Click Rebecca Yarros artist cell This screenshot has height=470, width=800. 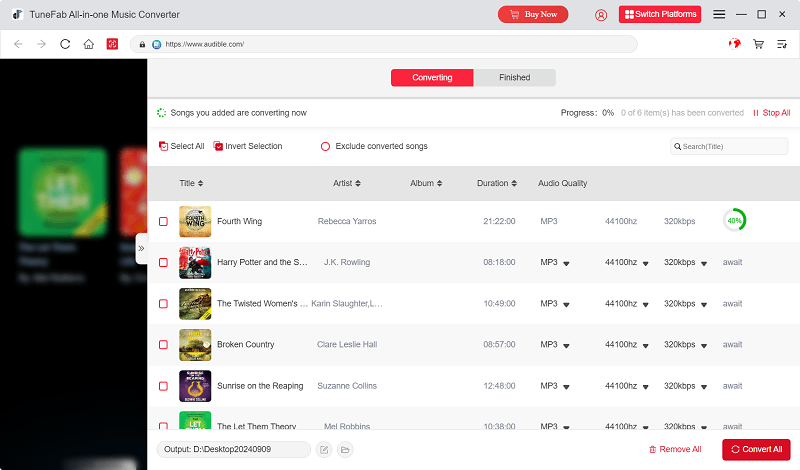(x=347, y=221)
